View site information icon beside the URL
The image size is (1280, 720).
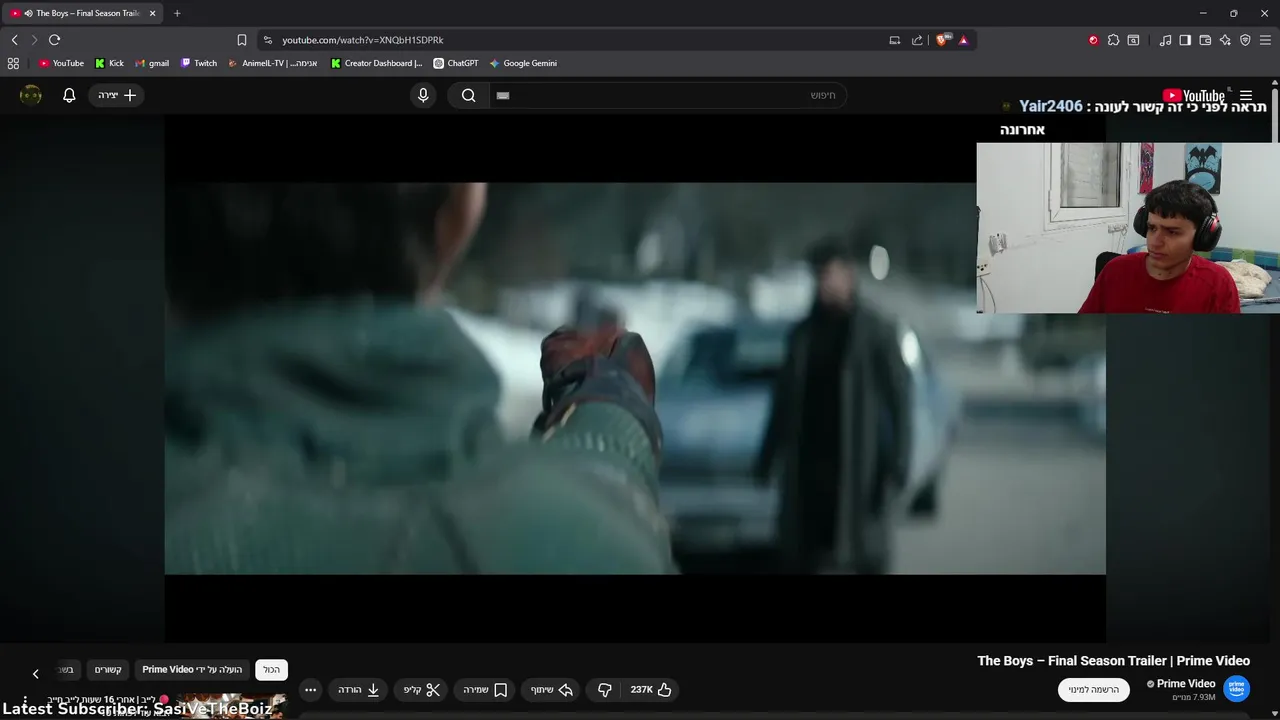(x=267, y=40)
